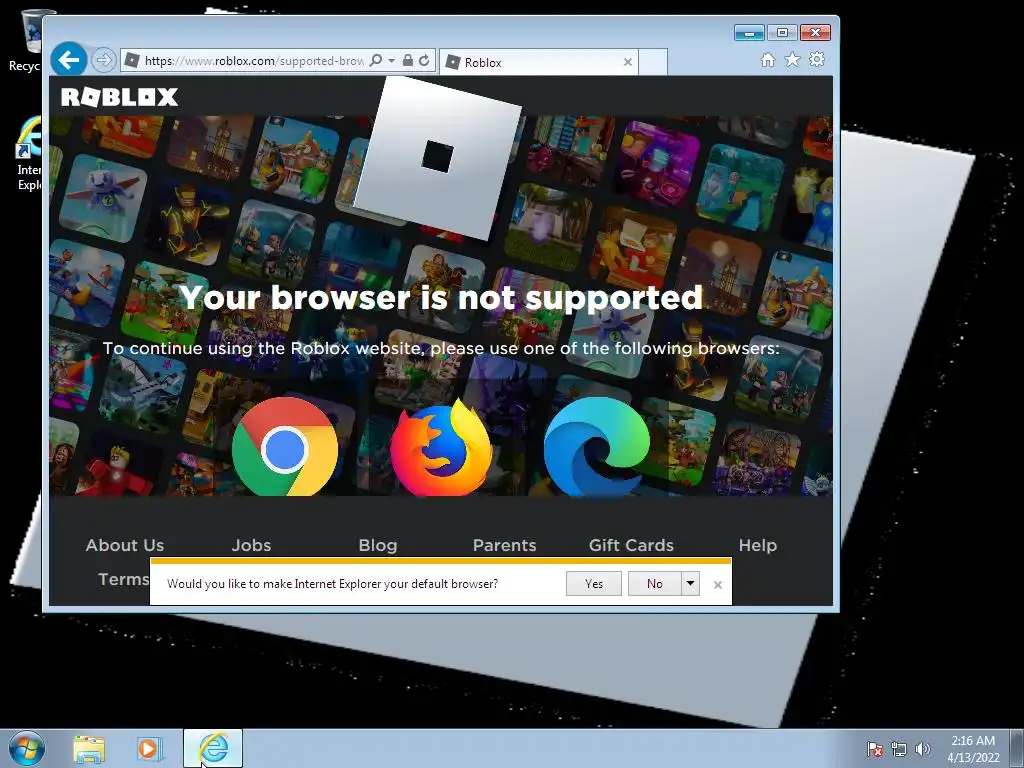
Task: Open Windows Explorer from taskbar
Action: pos(89,749)
